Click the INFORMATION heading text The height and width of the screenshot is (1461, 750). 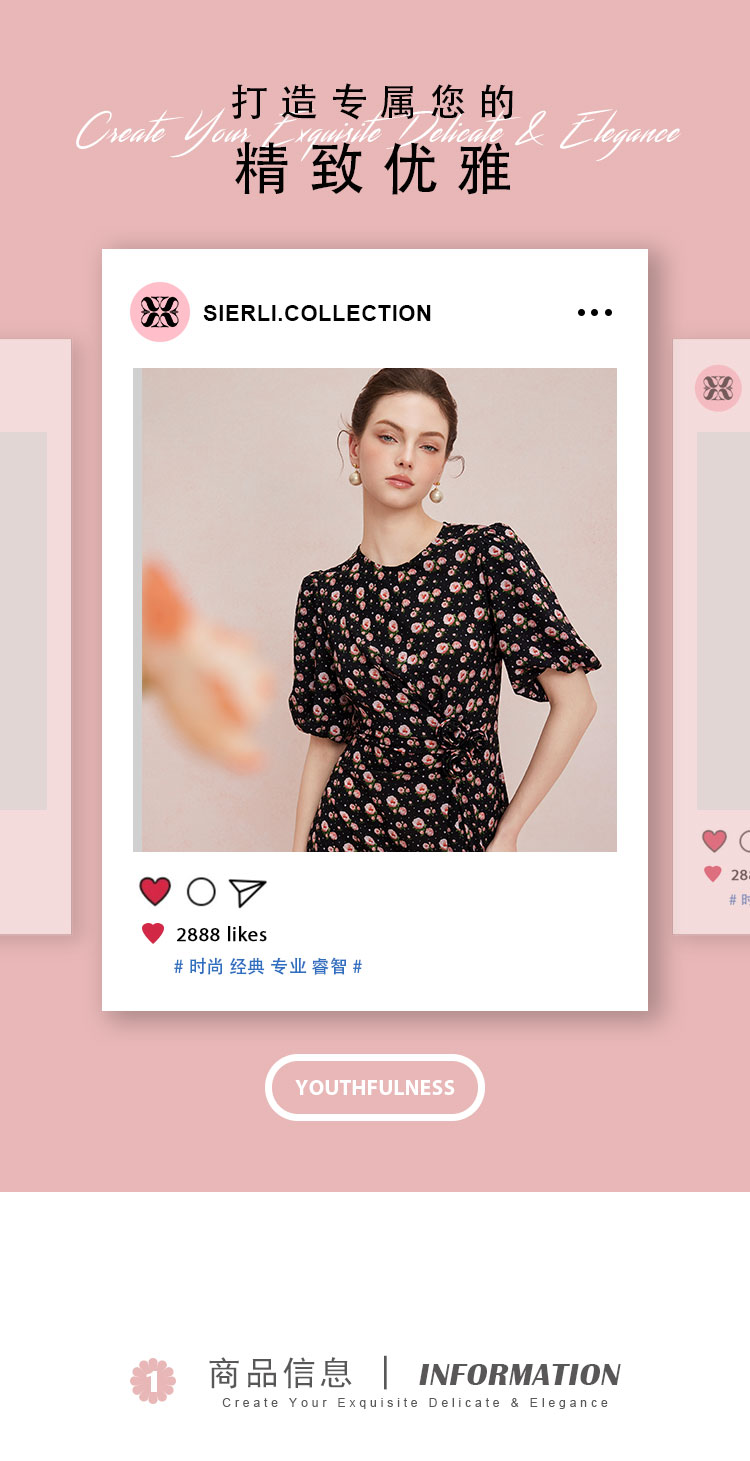pos(519,1374)
